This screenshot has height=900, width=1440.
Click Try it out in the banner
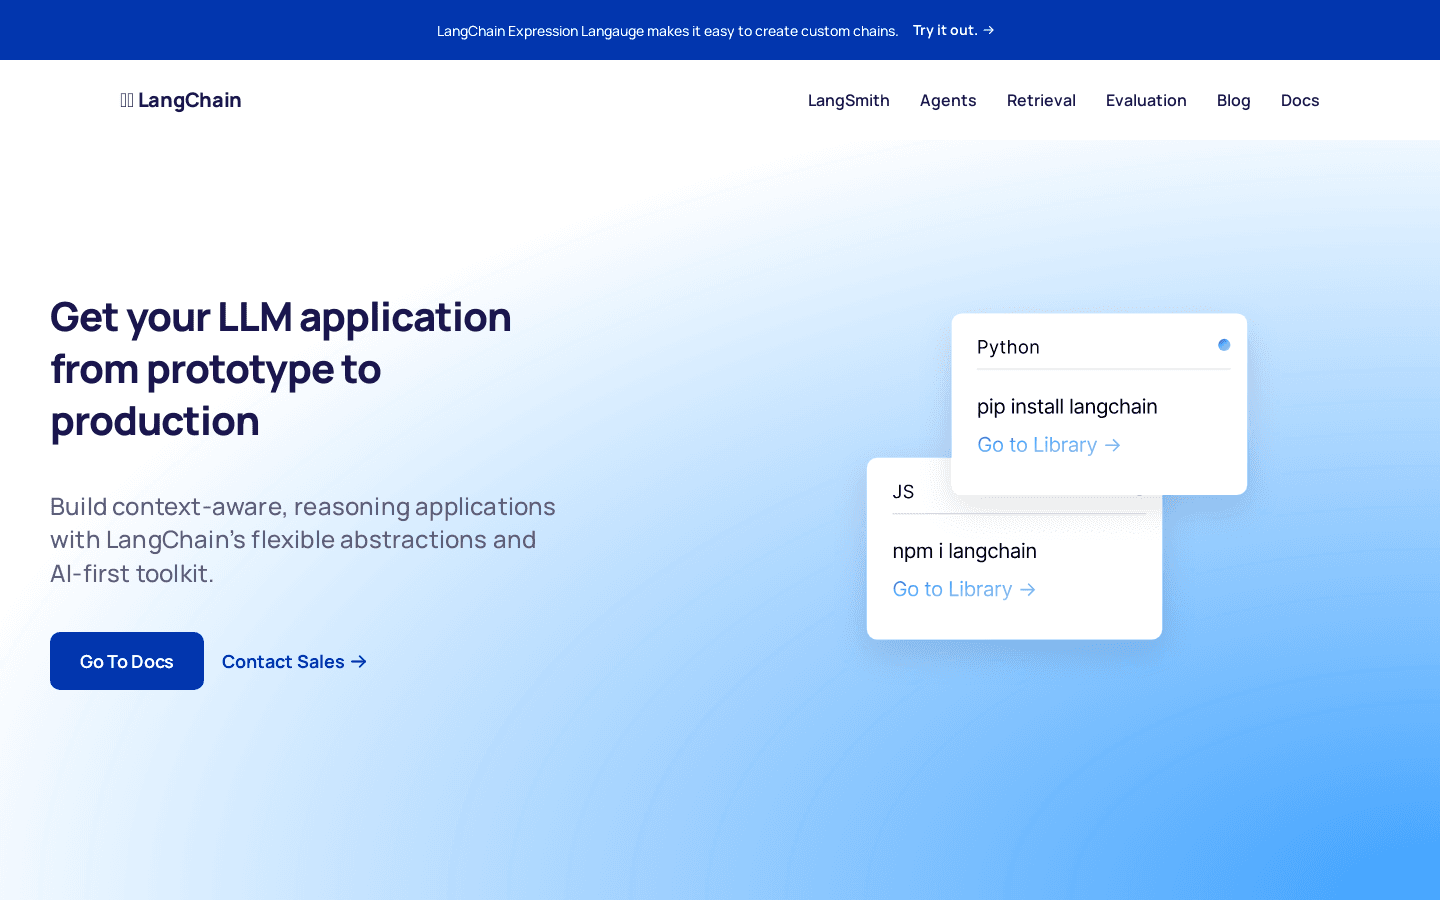pos(944,30)
